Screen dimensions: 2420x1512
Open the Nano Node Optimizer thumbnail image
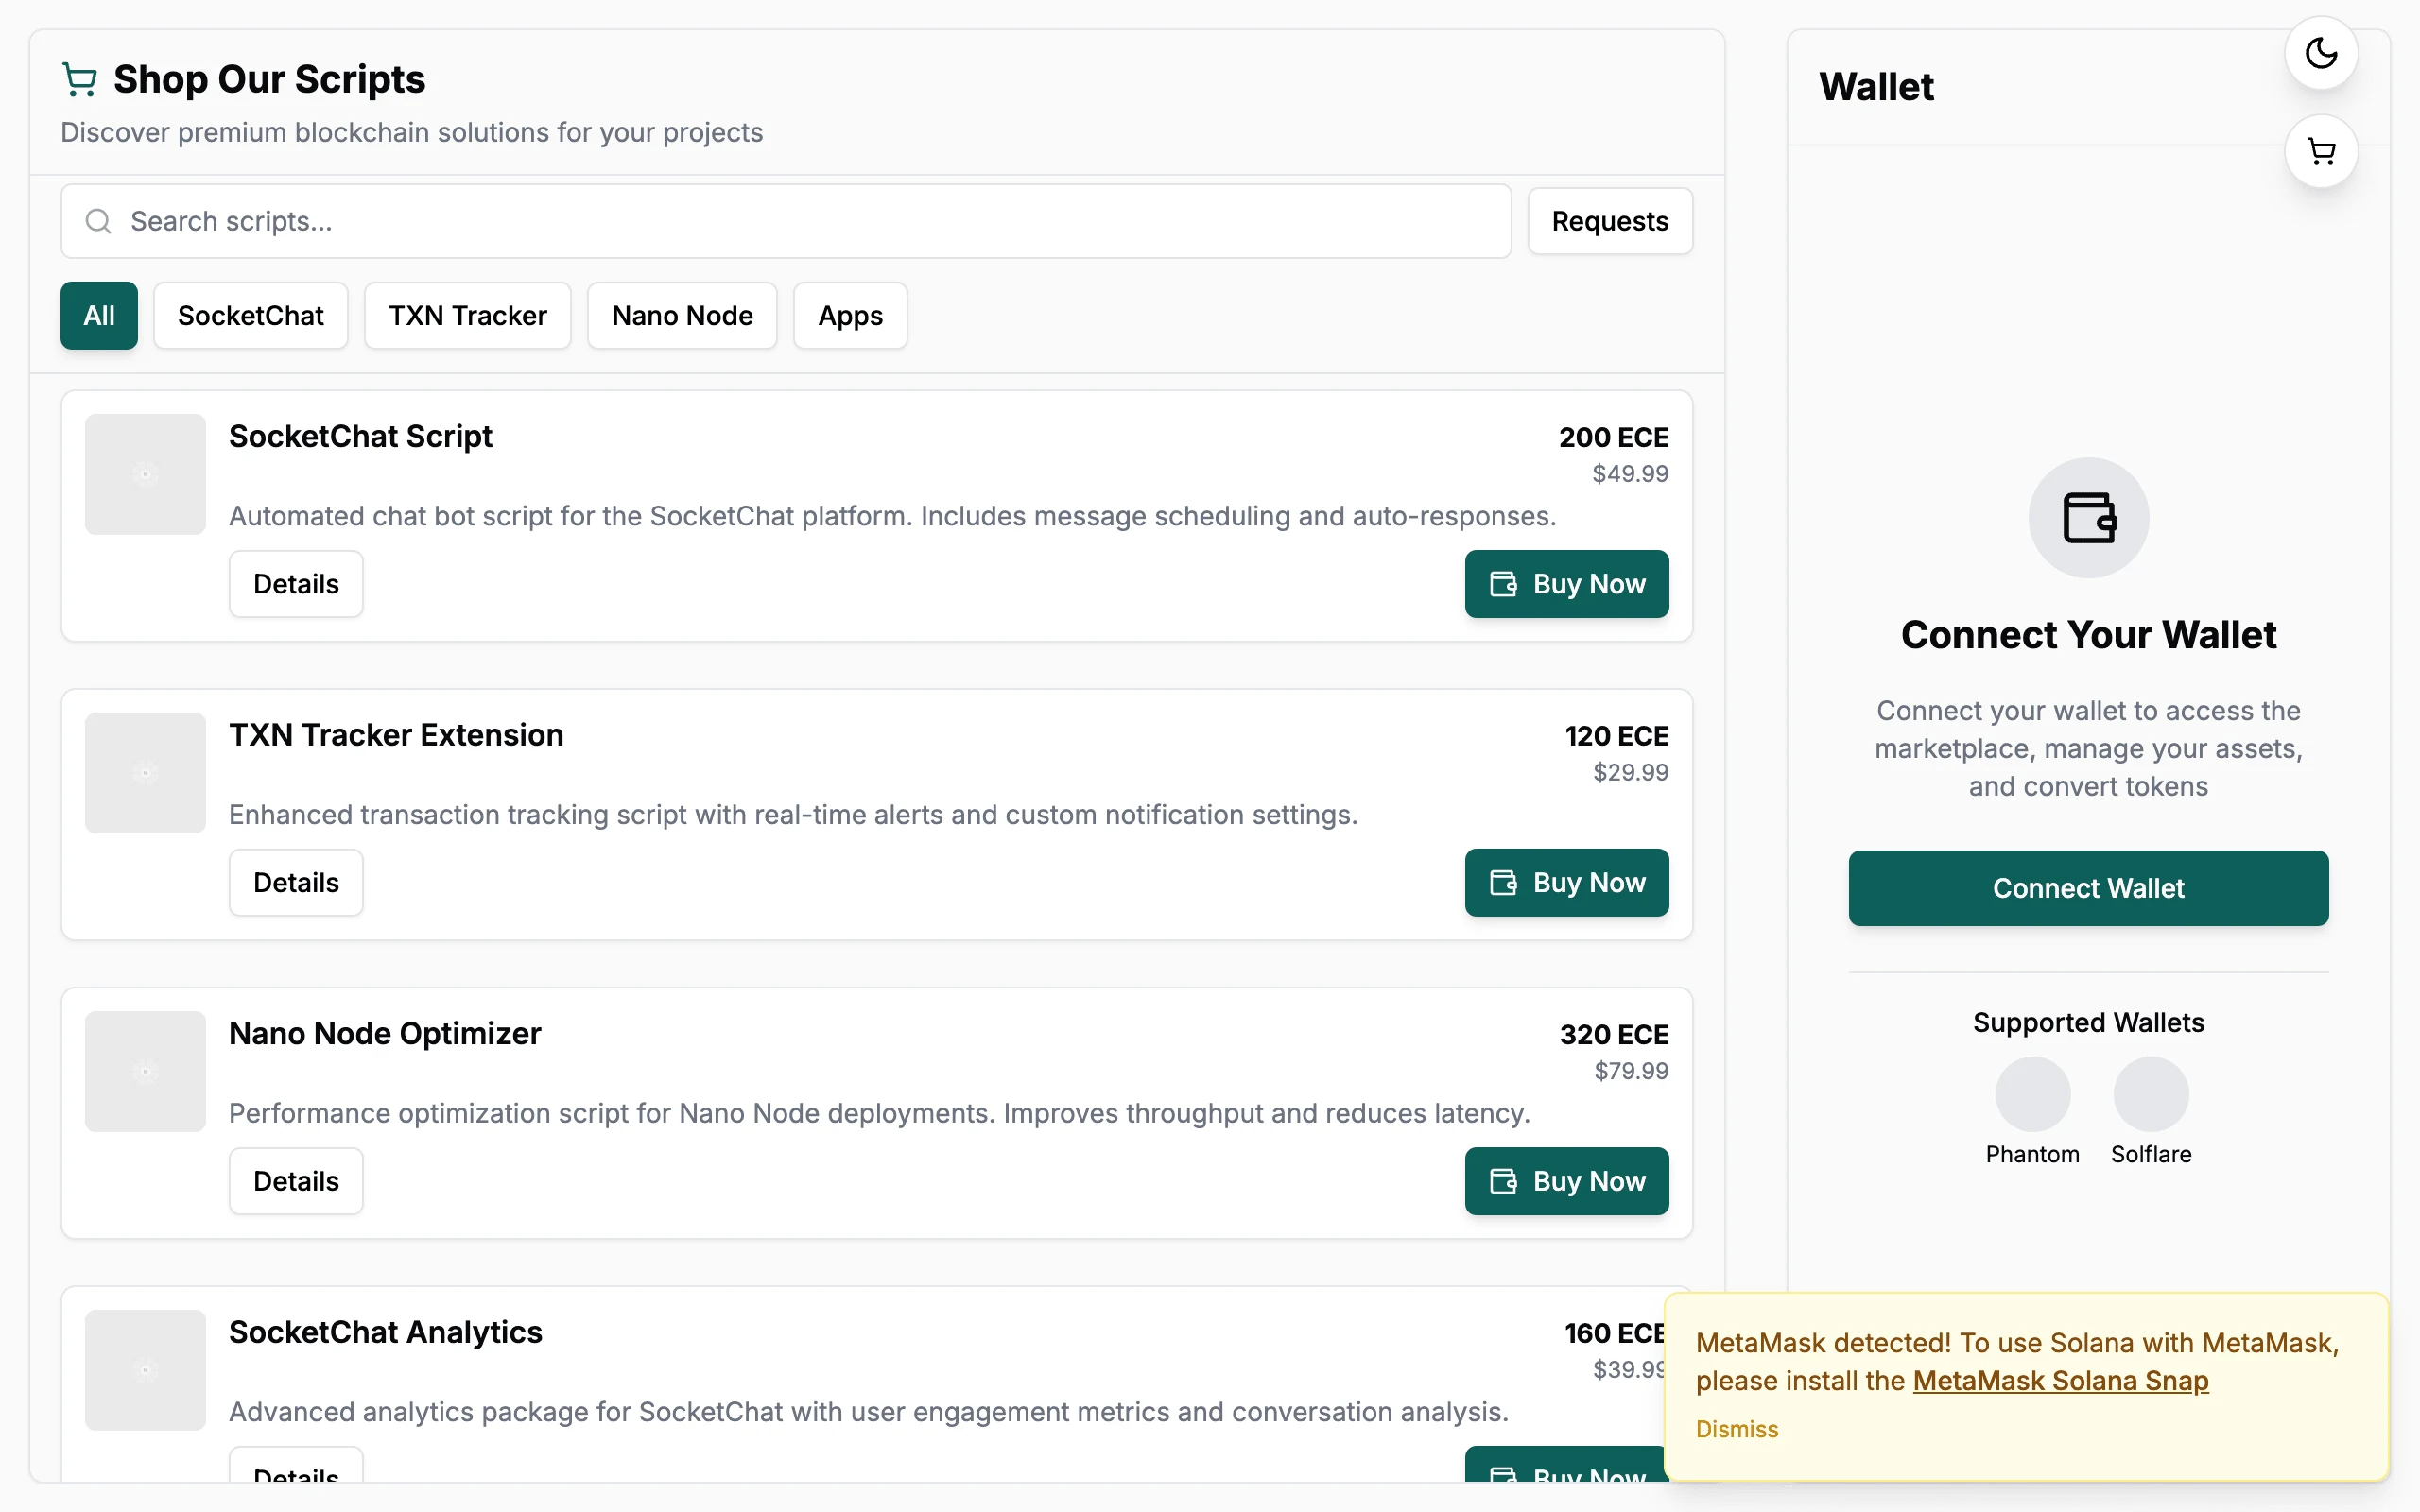145,1071
